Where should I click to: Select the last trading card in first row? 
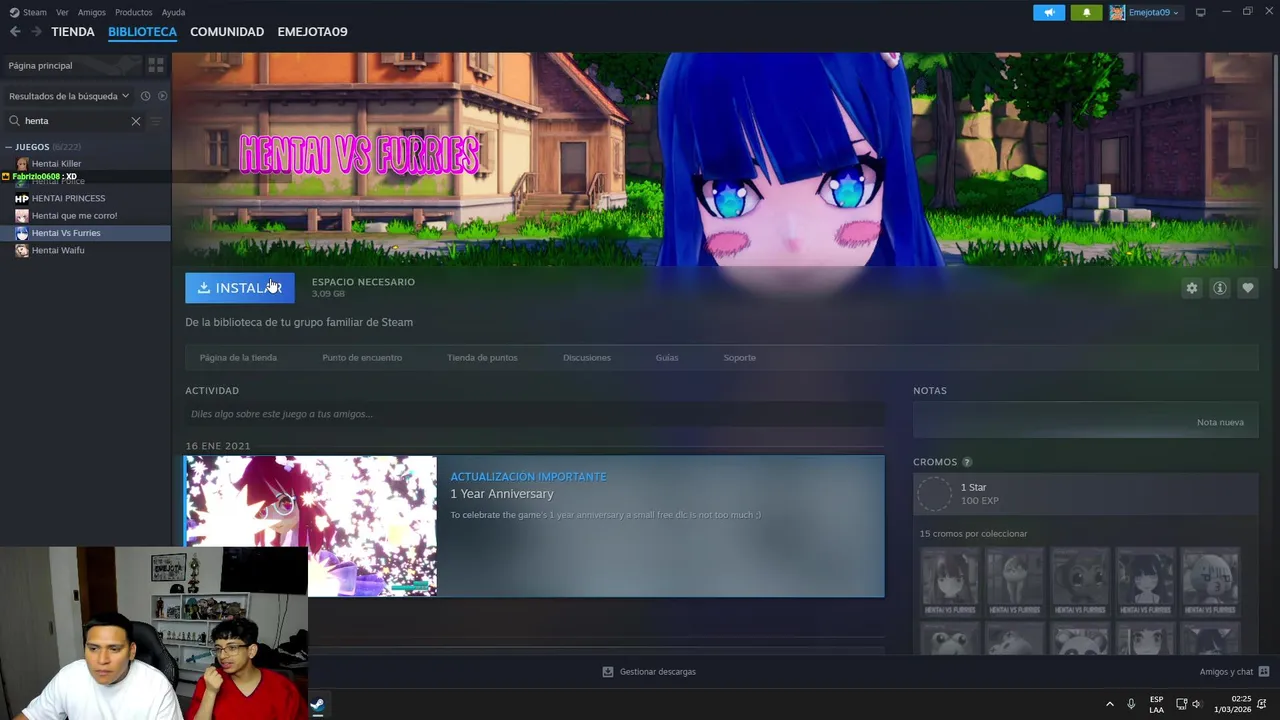point(1210,581)
